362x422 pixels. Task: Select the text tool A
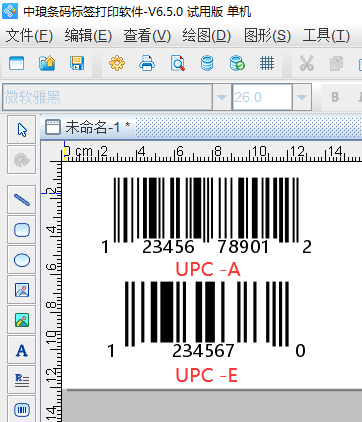pyautogui.click(x=22, y=350)
